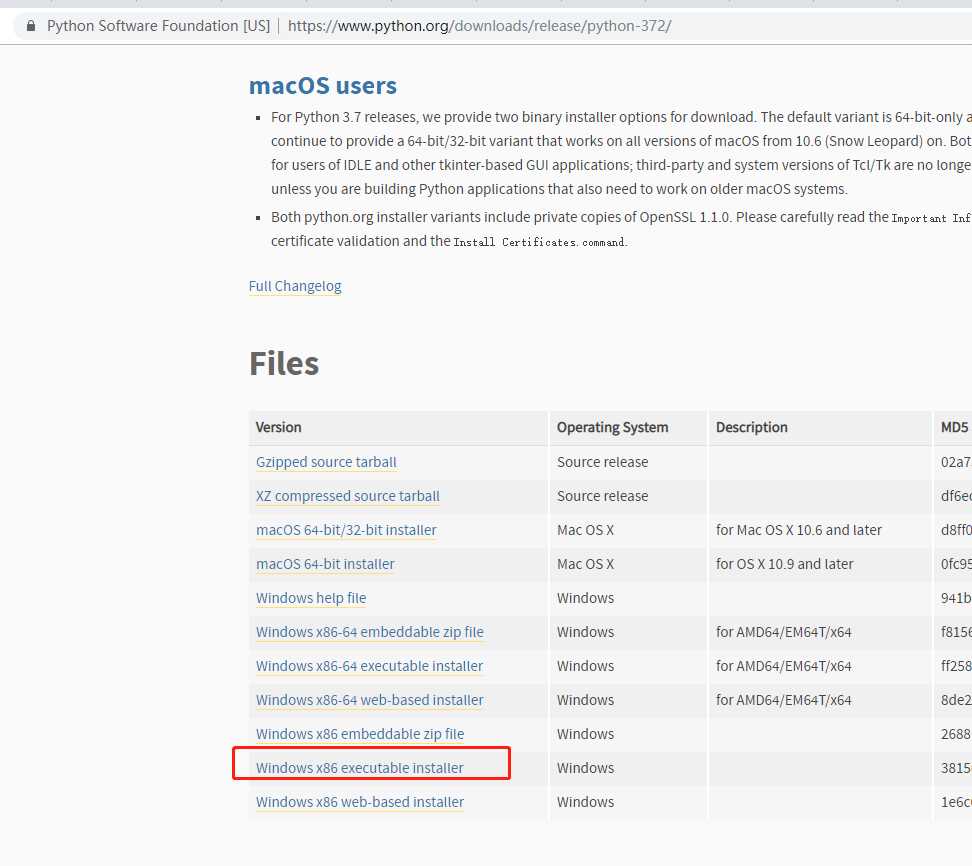The width and height of the screenshot is (972, 866).
Task: Click 'Source release' in Gzipped tarball row
Action: (603, 462)
